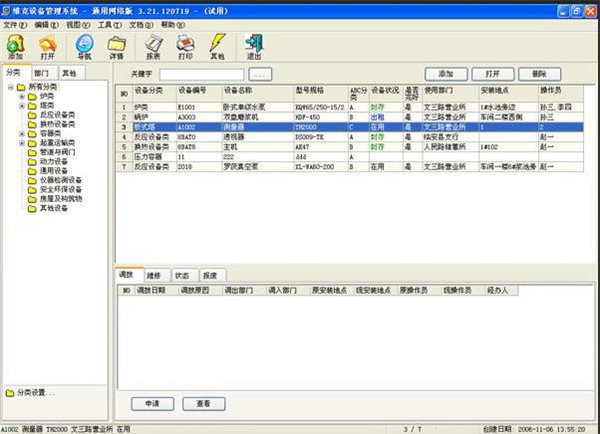The width and height of the screenshot is (600, 434).
Task: Click the ellipsis search button beside keyword field
Action: point(260,74)
